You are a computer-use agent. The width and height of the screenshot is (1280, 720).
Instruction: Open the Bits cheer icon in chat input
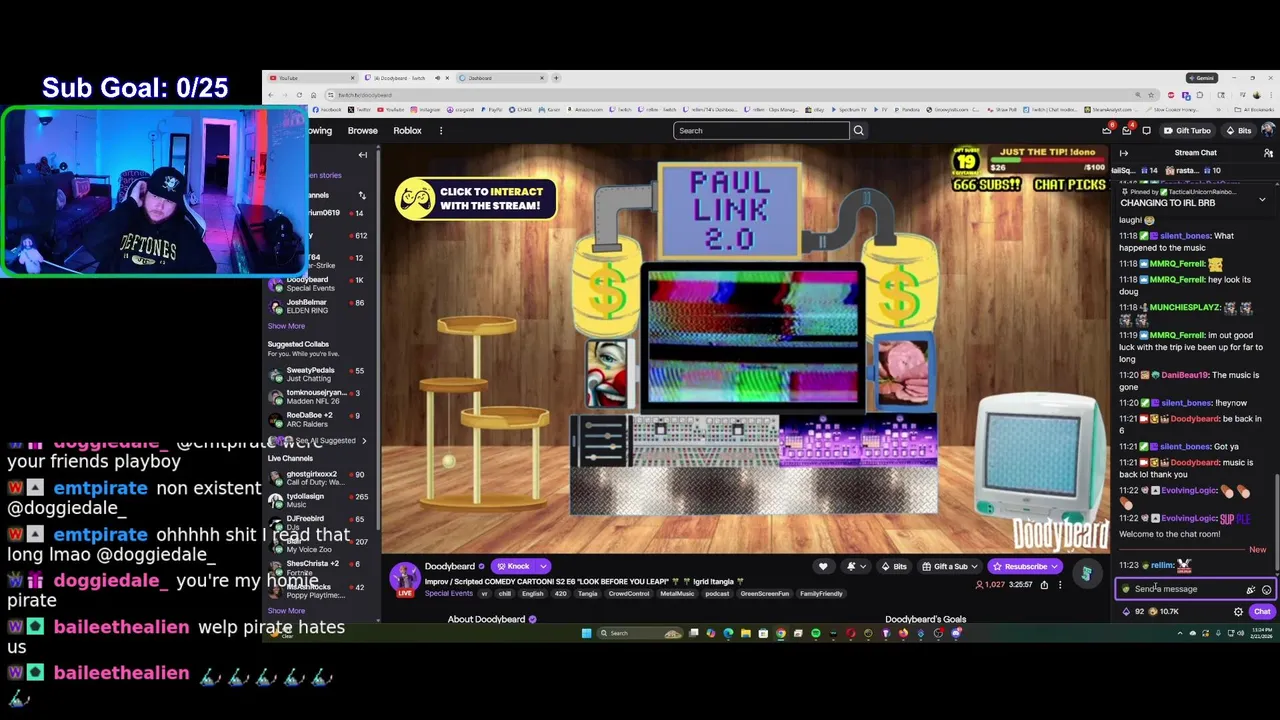(x=1250, y=590)
